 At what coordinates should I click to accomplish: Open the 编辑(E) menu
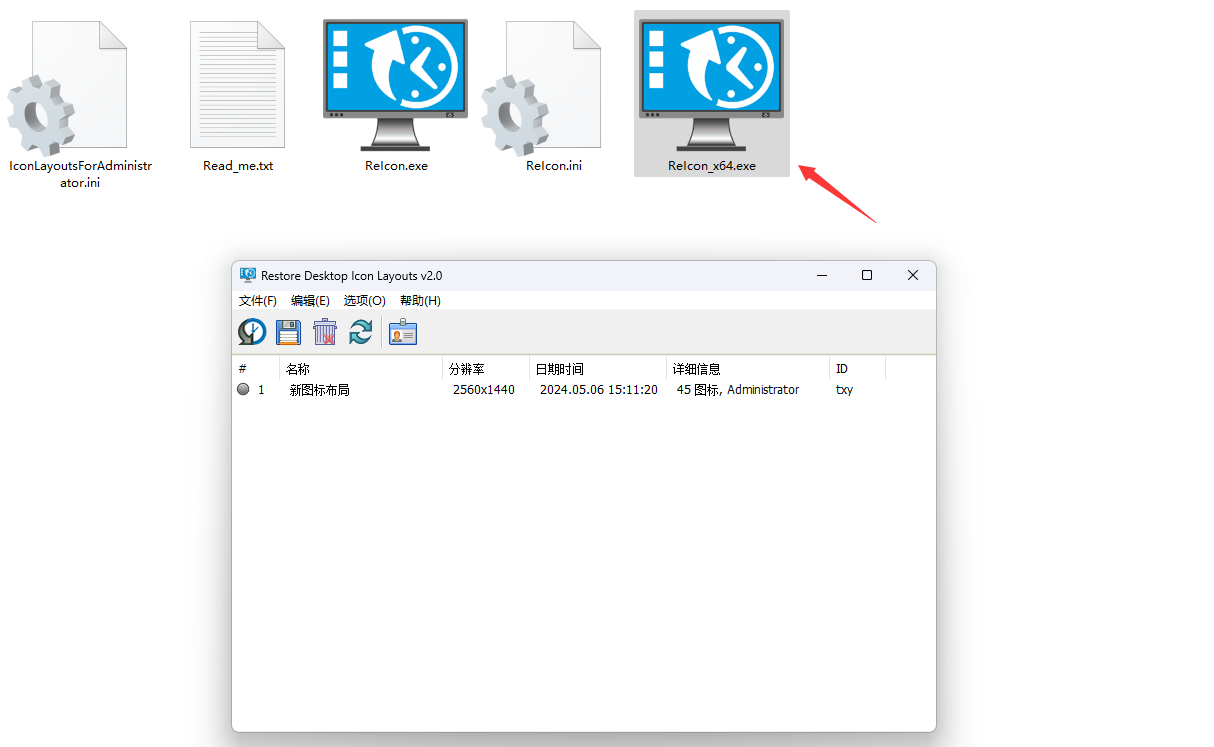(310, 300)
